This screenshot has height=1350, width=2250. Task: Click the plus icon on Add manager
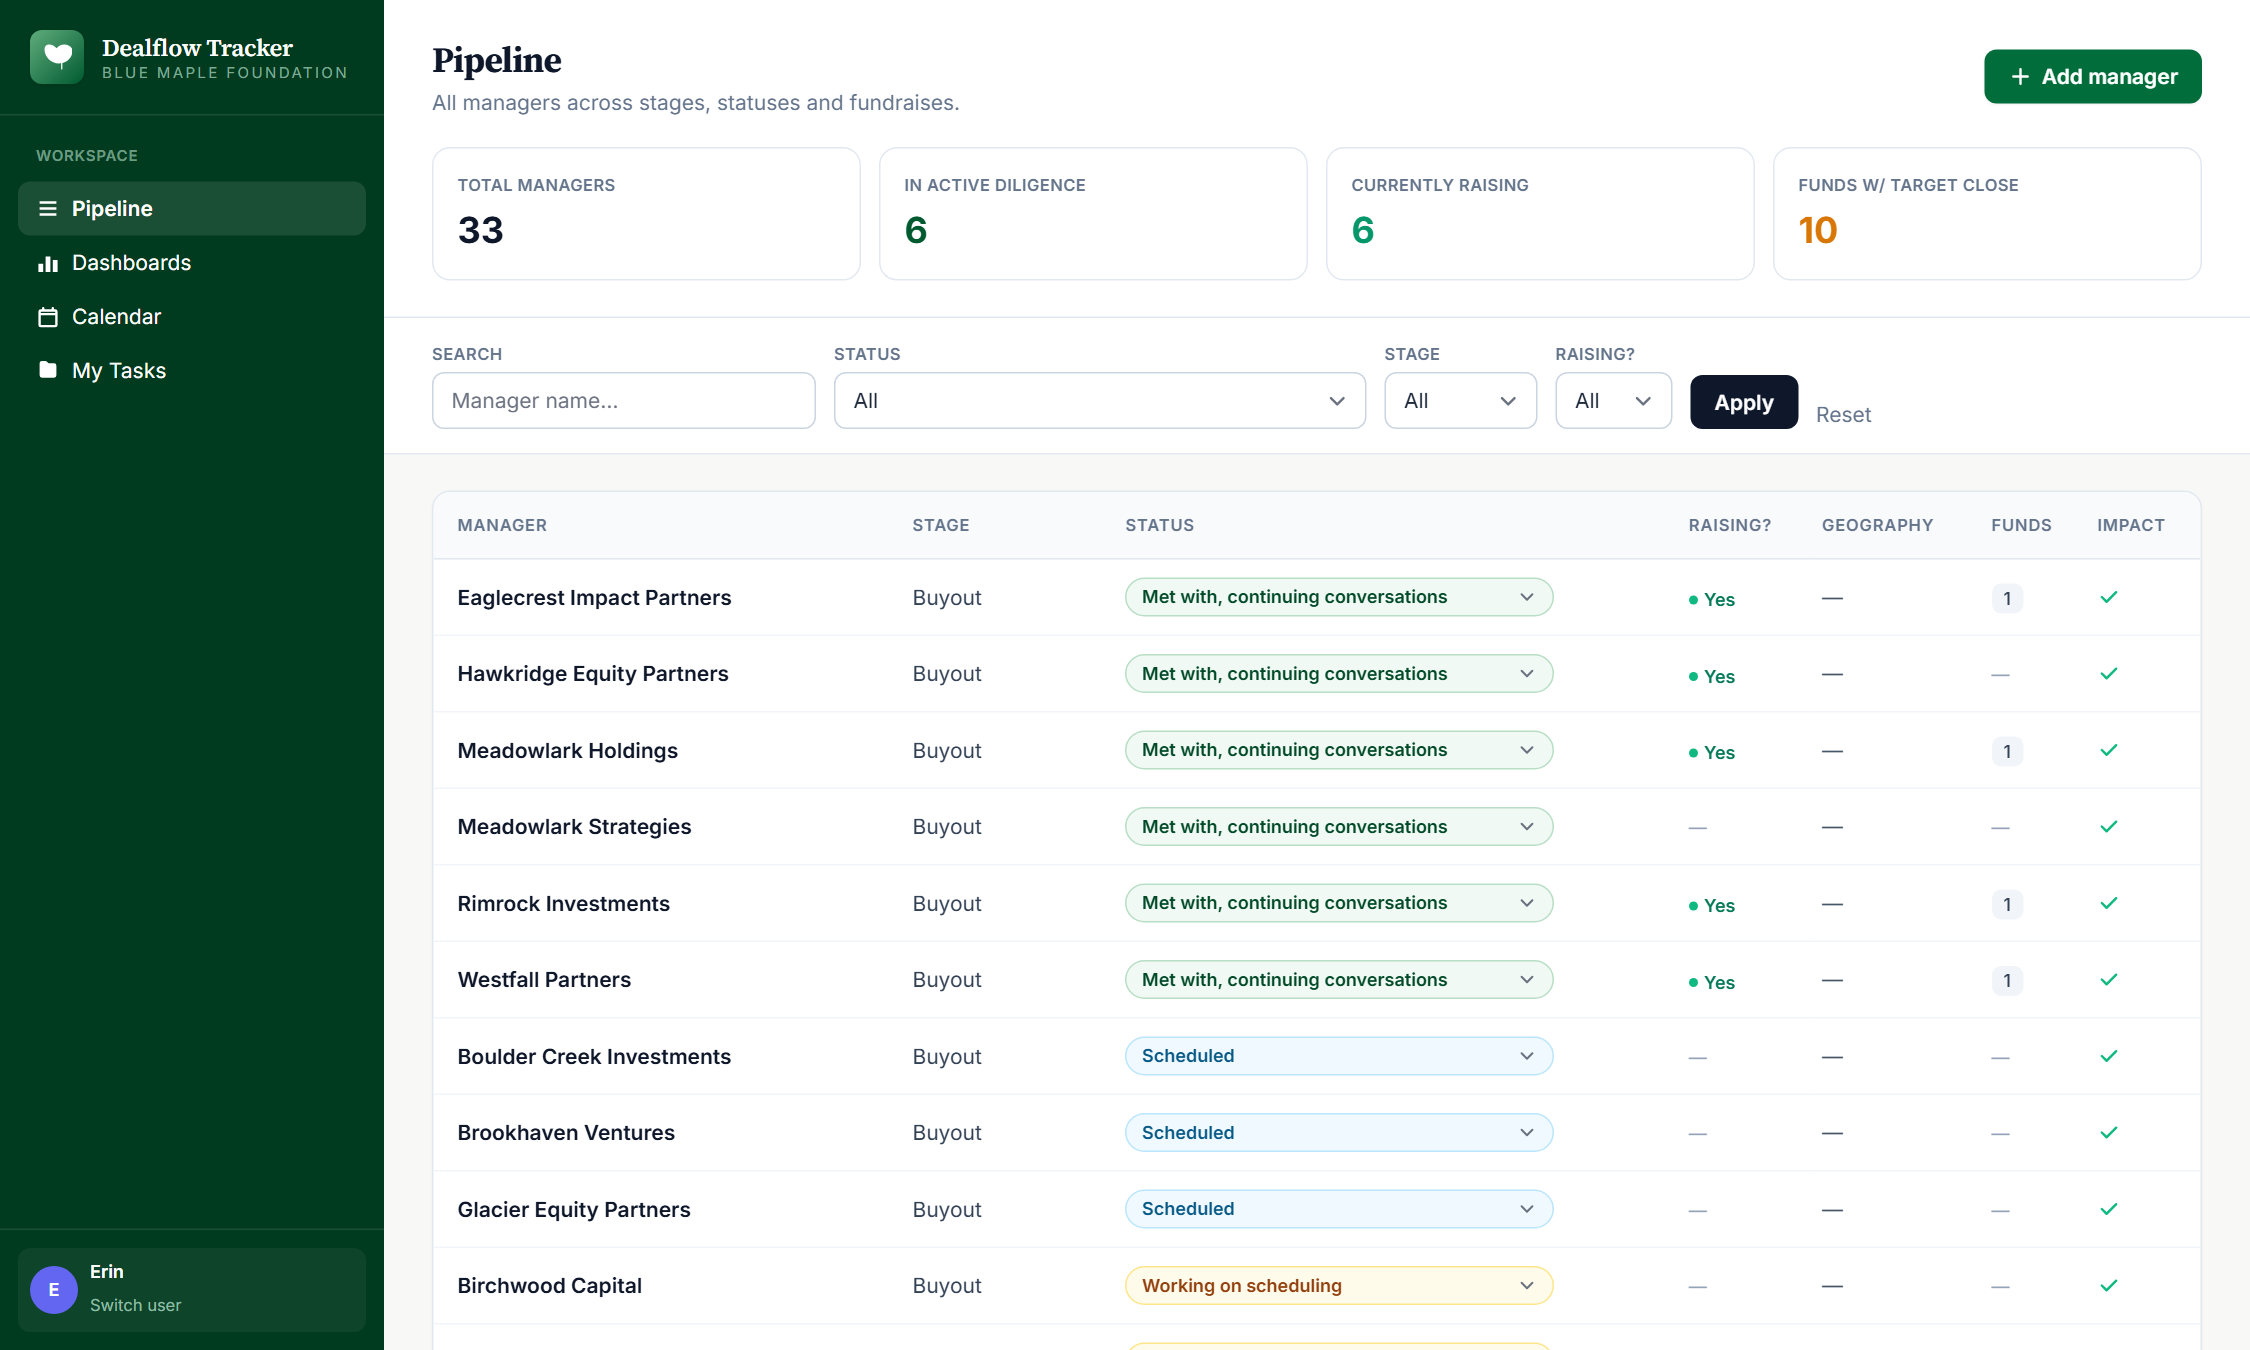[2020, 77]
